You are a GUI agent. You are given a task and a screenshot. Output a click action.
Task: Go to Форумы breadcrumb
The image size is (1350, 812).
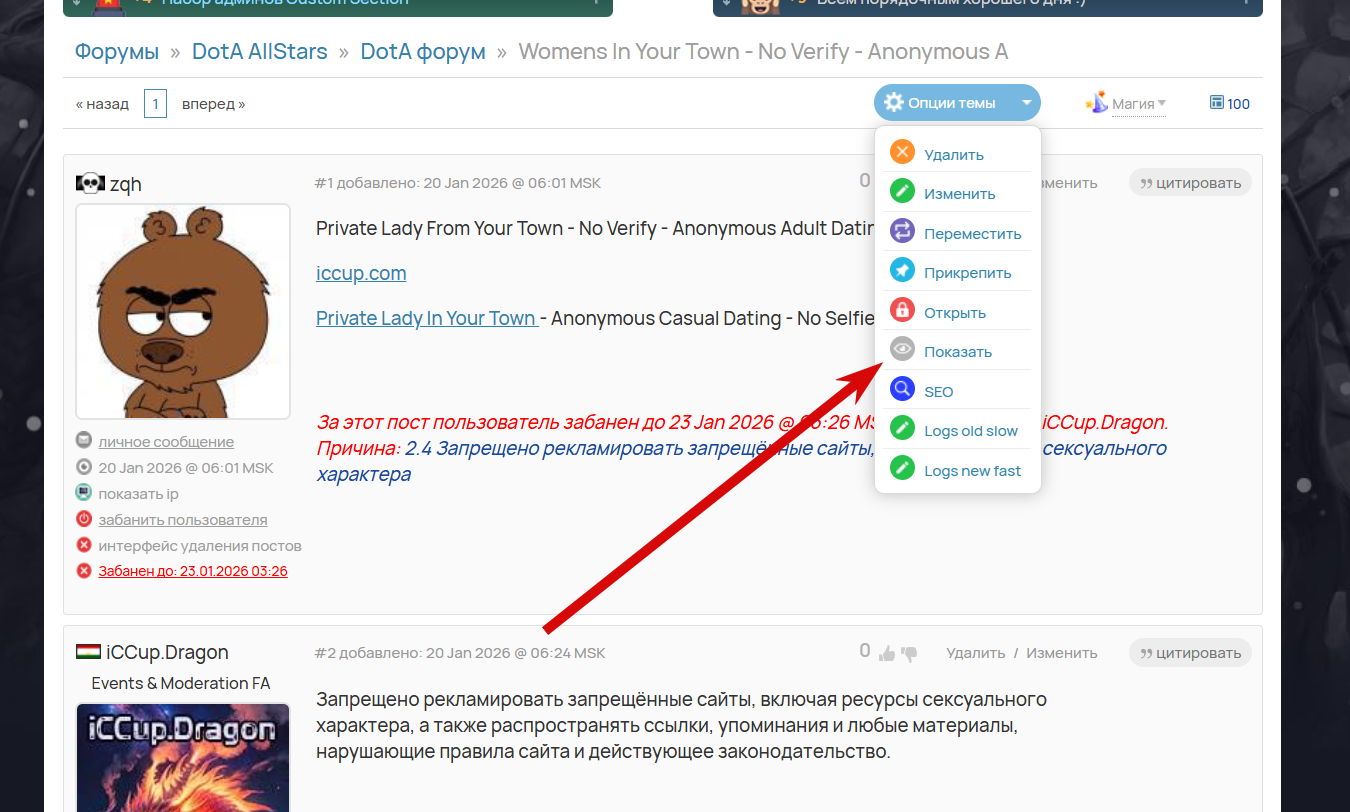[117, 52]
